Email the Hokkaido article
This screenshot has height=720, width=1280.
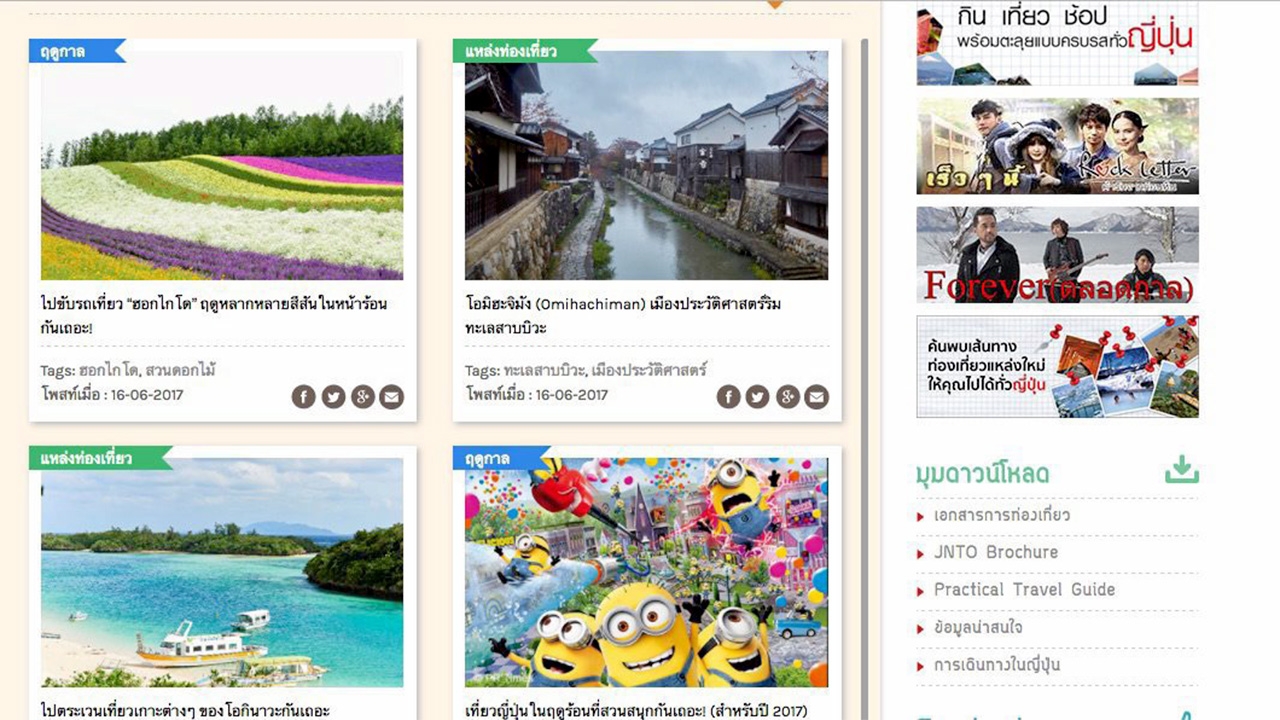click(392, 397)
